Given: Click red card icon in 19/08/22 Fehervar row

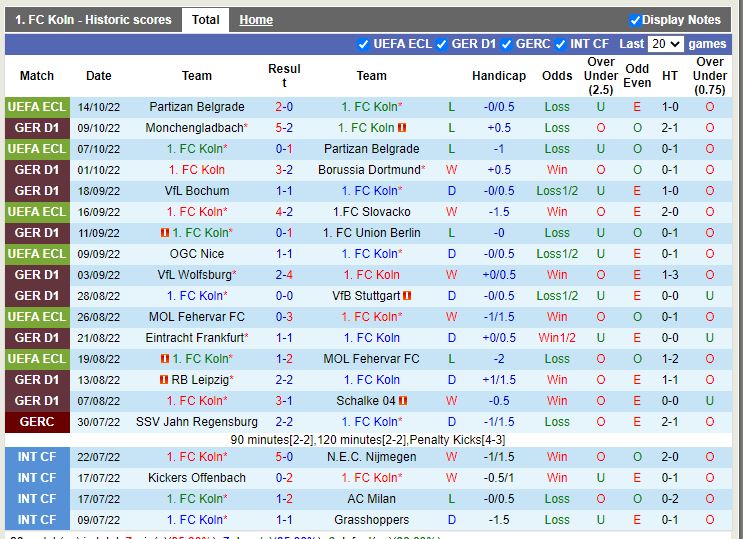Looking at the screenshot, I should (x=165, y=359).
